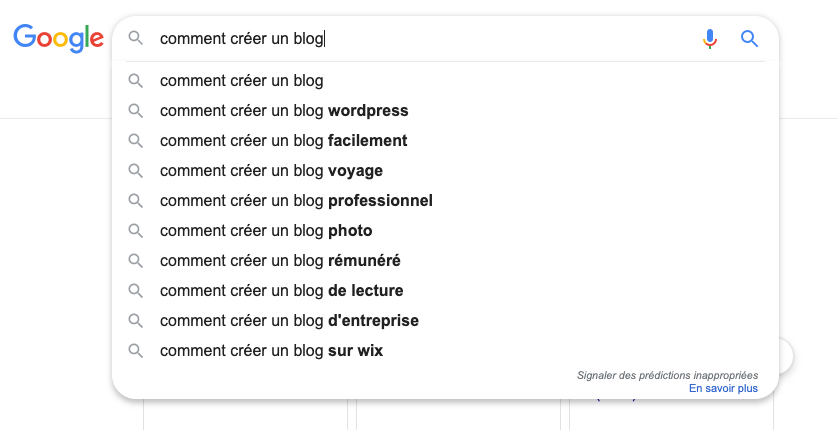838x430 pixels.
Task: Select the "comment créer un blog voyage" suggestion
Action: coord(271,171)
